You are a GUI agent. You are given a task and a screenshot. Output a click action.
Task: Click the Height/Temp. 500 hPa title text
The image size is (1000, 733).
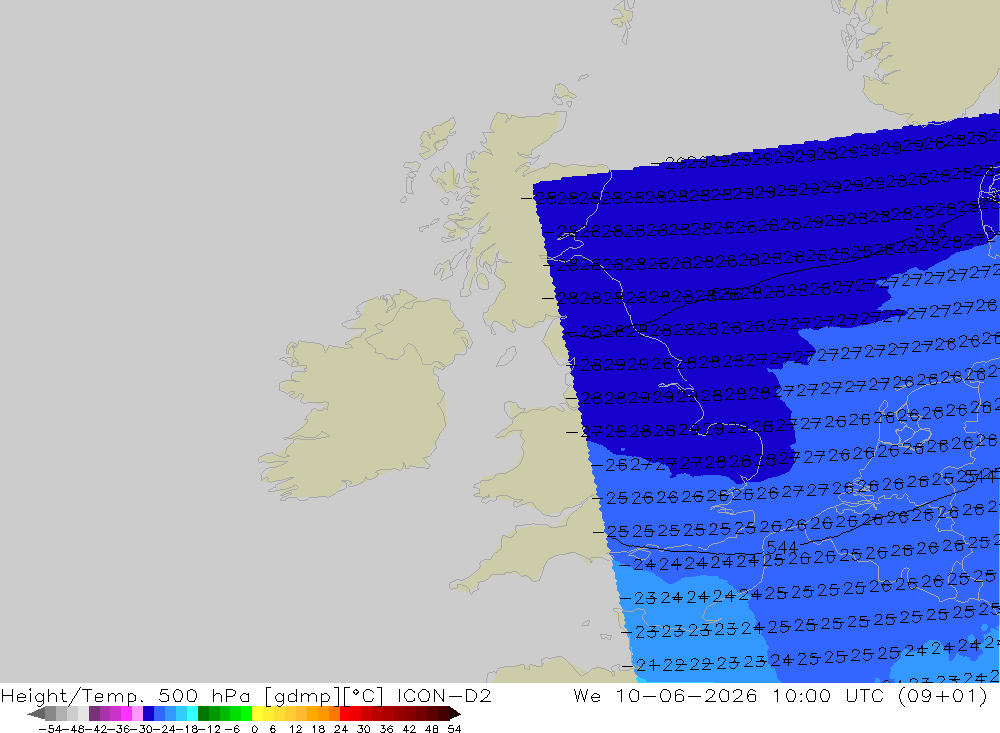(x=124, y=695)
